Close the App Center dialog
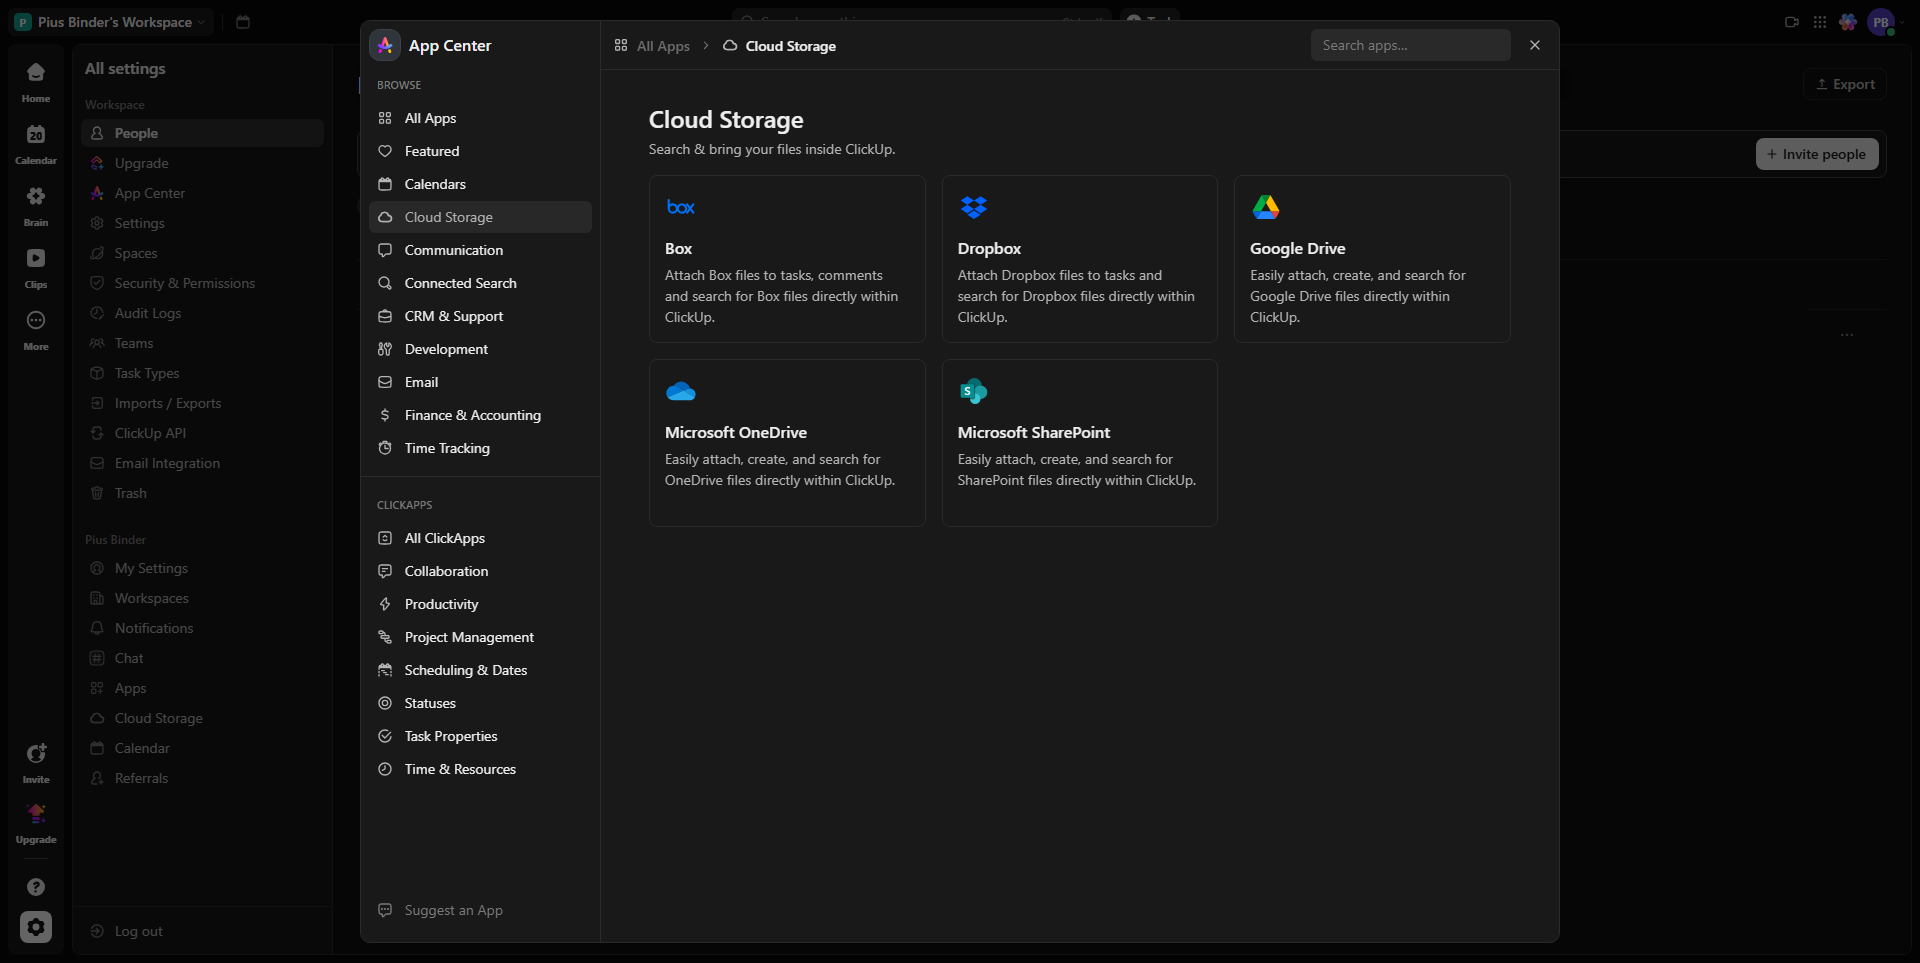Viewport: 1920px width, 963px height. click(x=1535, y=45)
